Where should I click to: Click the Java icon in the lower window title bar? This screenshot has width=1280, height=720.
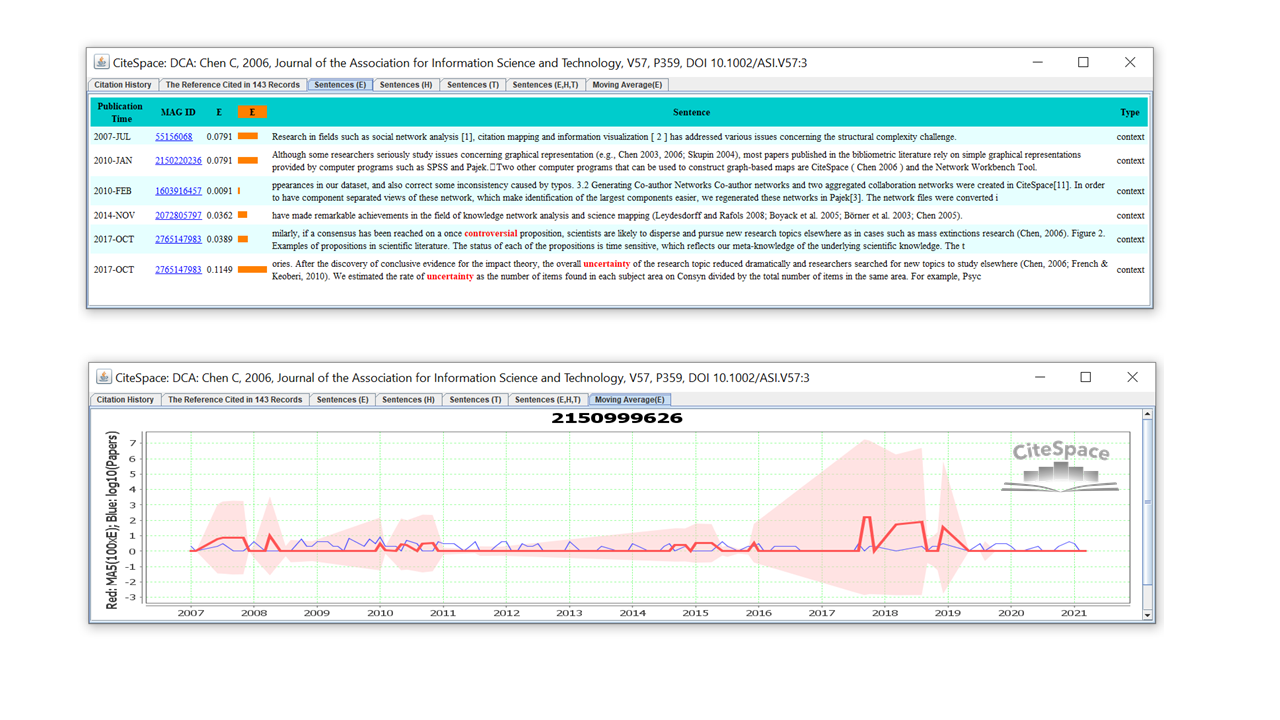coord(103,377)
